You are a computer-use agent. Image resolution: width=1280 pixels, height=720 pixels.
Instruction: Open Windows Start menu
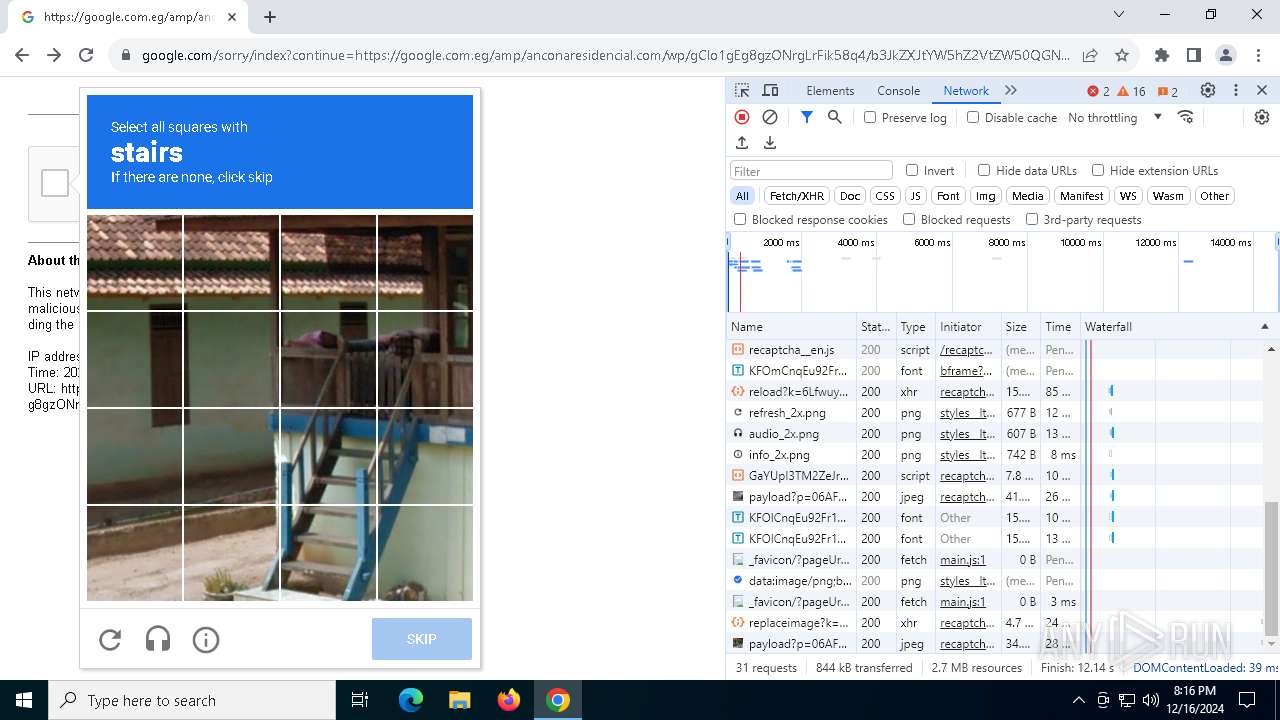click(24, 700)
